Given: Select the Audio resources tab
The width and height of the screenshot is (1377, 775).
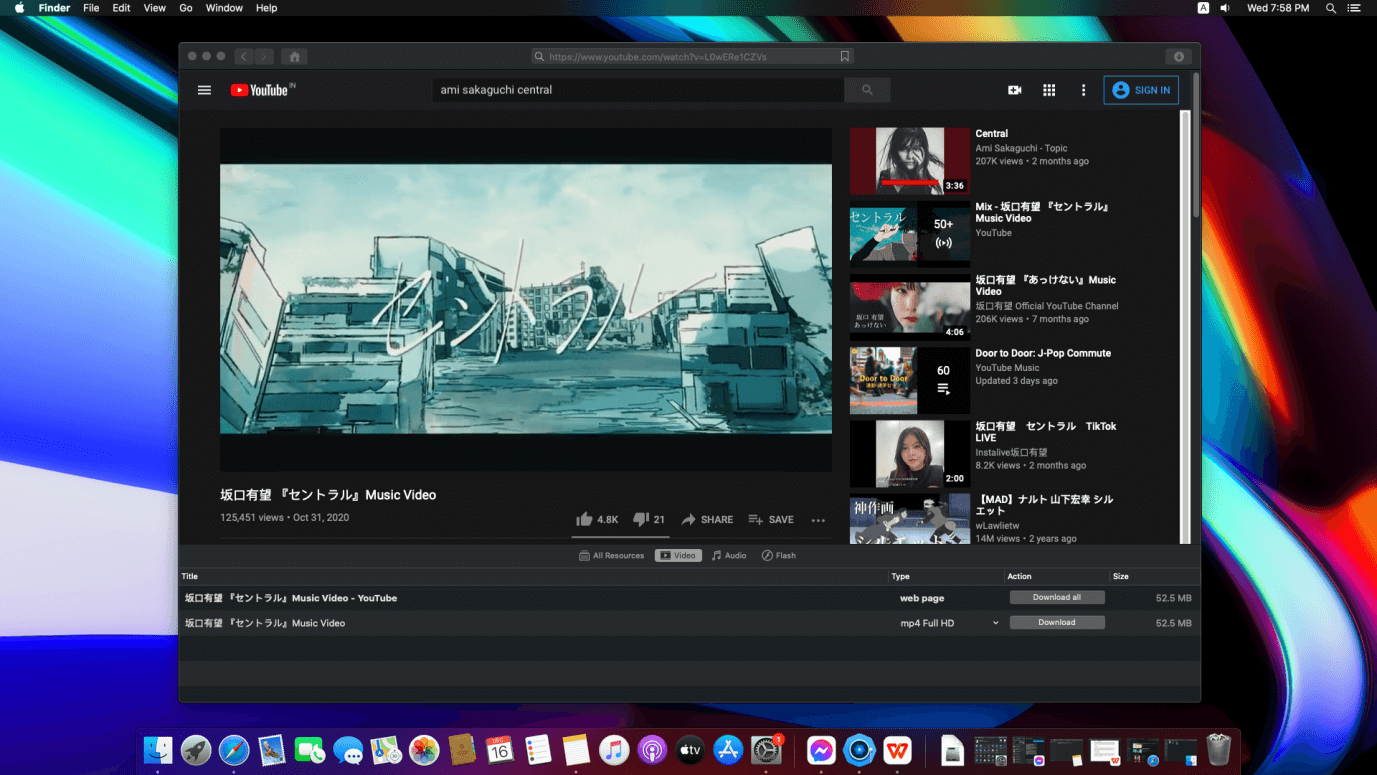Looking at the screenshot, I should point(729,555).
